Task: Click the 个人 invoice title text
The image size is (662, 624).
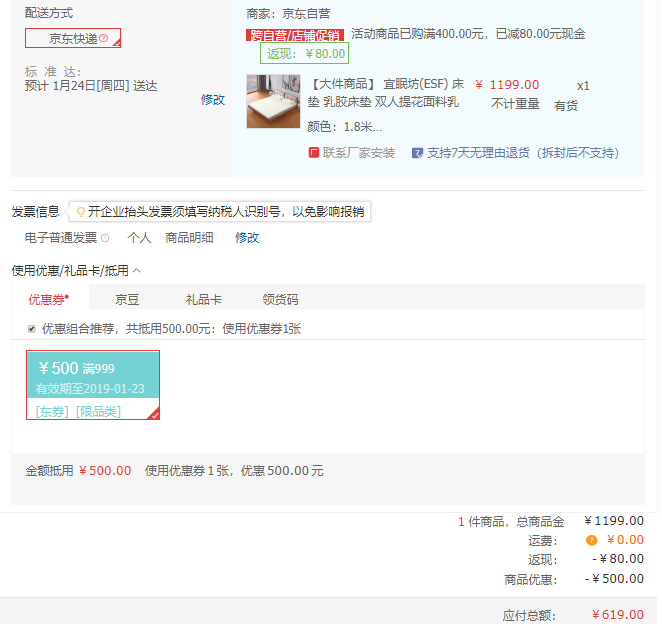Action: 139,238
